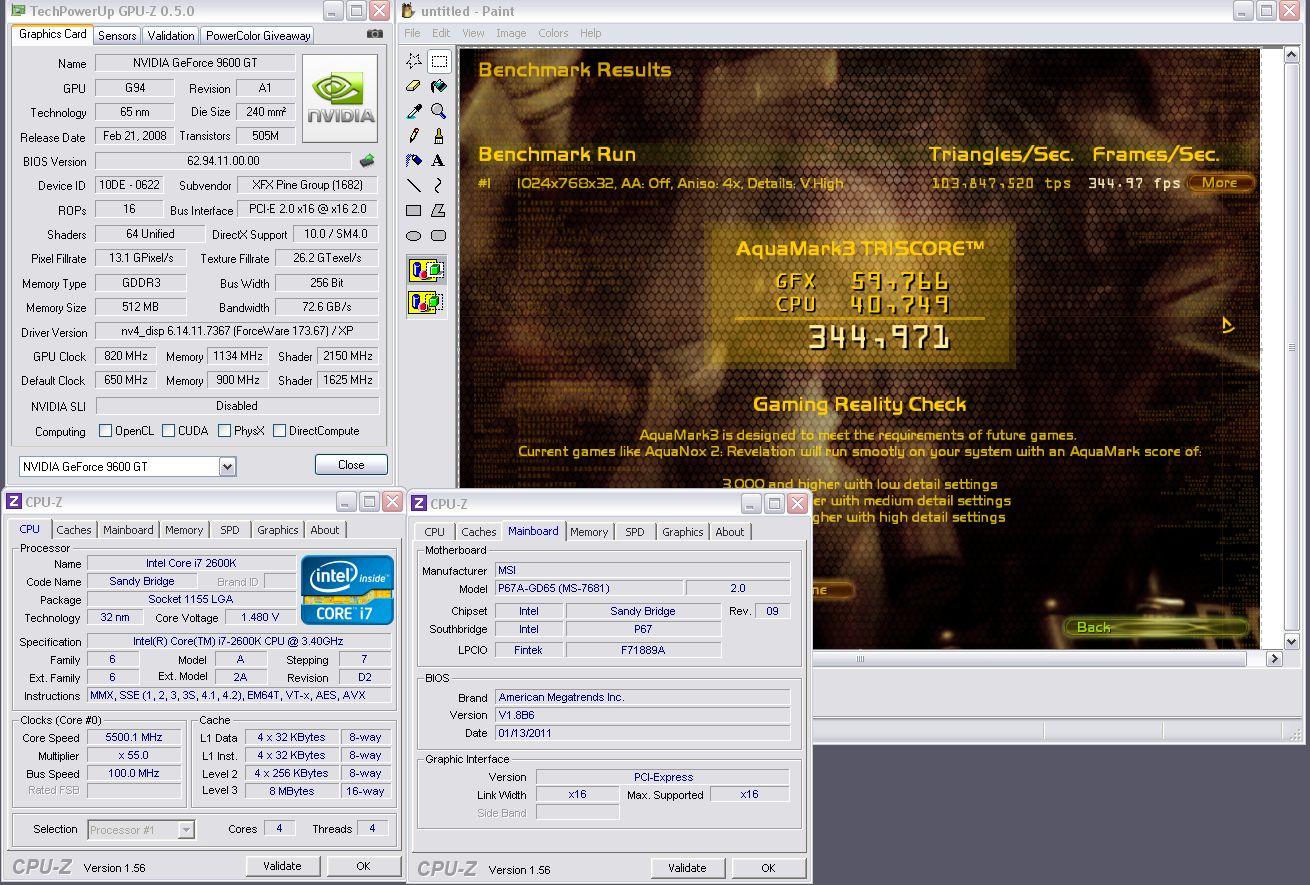Click Validate in the left CPU-Z window

[x=282, y=866]
